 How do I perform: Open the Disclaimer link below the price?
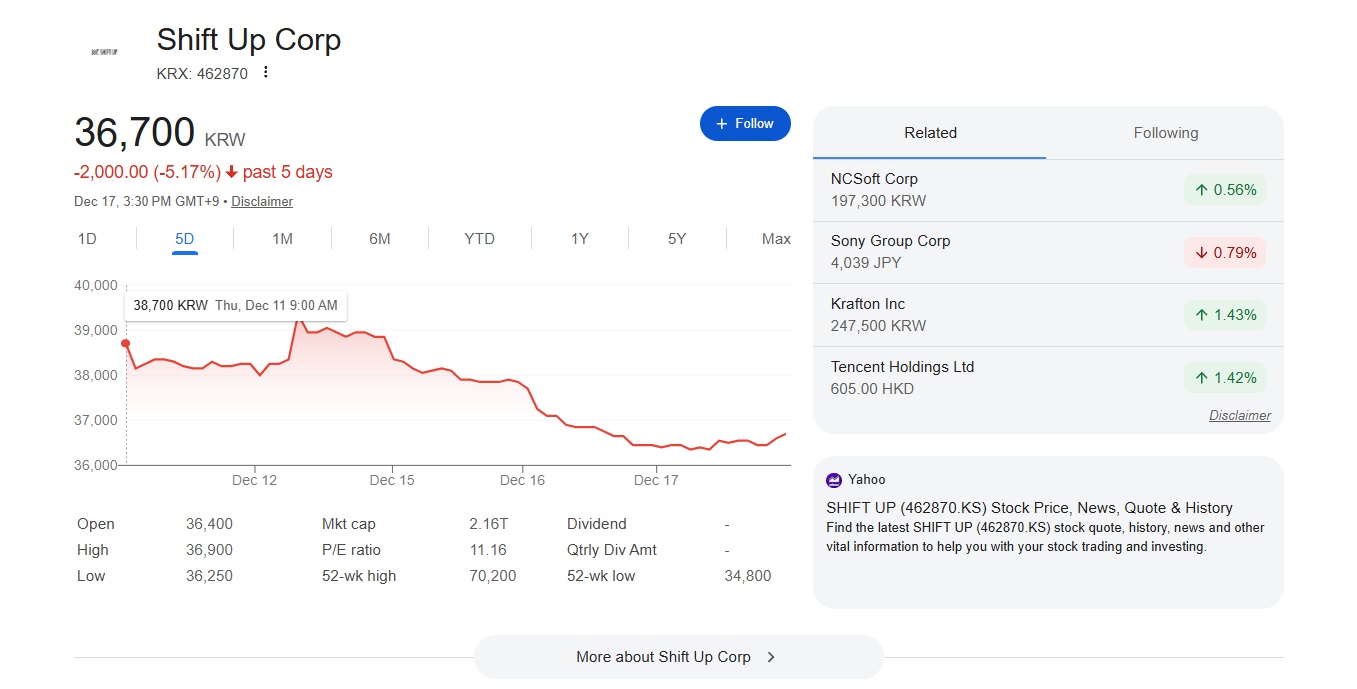(x=262, y=201)
